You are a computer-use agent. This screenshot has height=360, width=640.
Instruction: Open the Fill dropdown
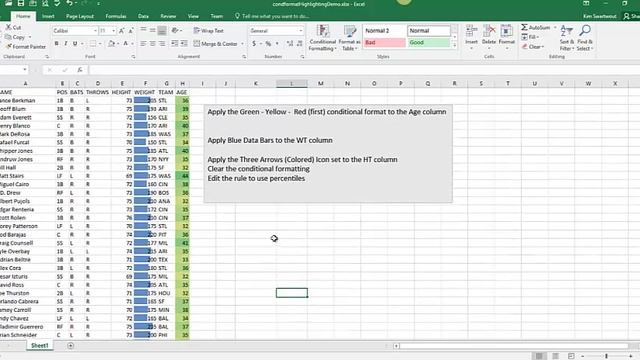pyautogui.click(x=530, y=37)
